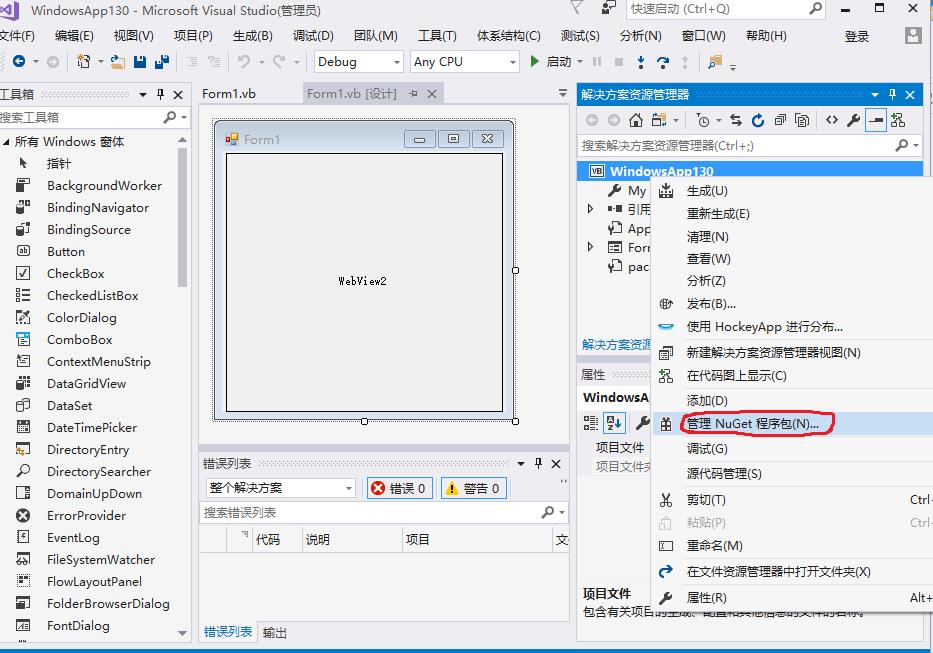Click the toolbox vertical scrollbar
The height and width of the screenshot is (653, 933).
182,218
